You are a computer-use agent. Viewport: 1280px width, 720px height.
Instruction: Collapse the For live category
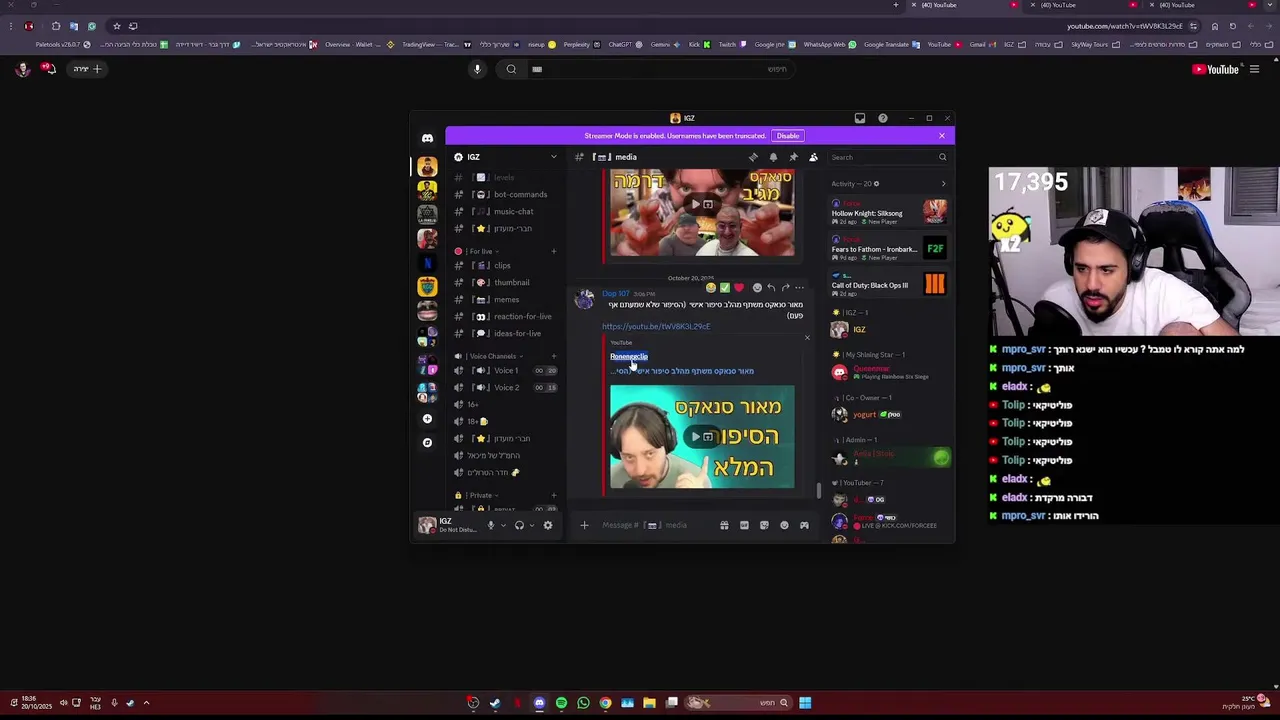481,251
